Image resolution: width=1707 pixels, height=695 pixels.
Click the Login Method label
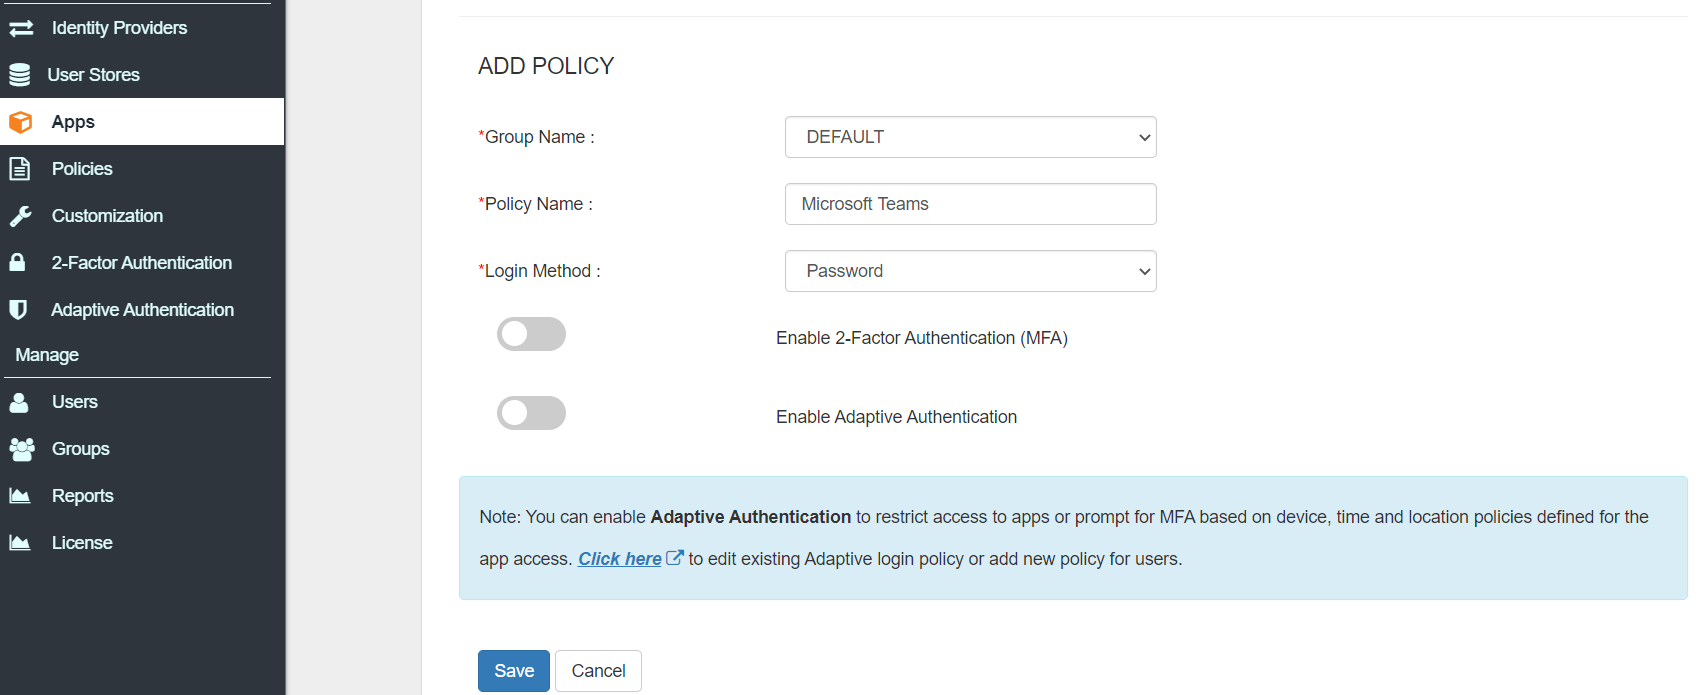pos(540,271)
